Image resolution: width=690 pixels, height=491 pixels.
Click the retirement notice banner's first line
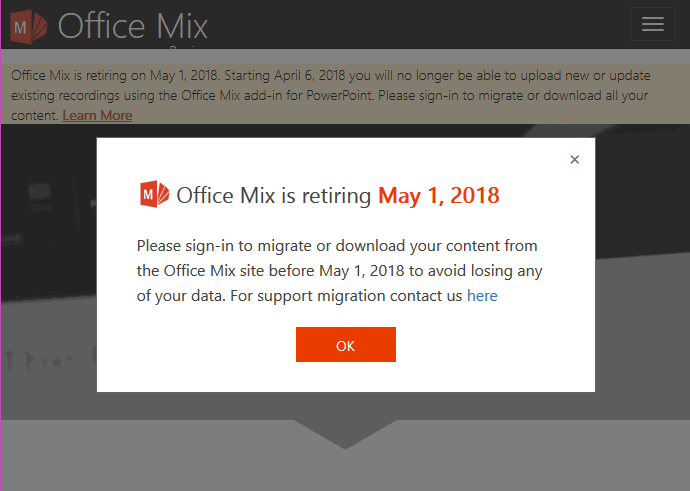[330, 75]
